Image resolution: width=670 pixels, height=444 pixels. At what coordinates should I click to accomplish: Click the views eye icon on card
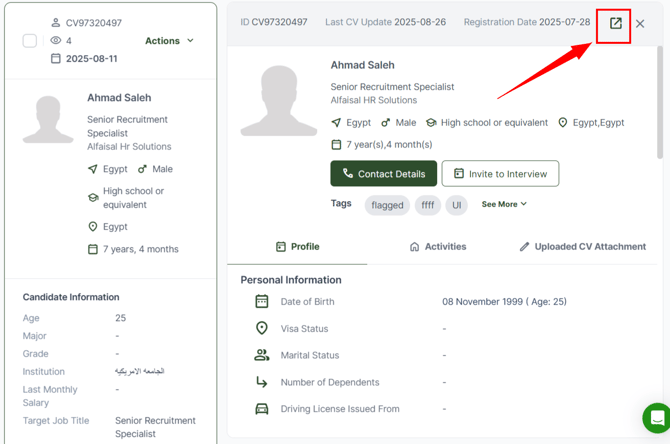click(55, 41)
